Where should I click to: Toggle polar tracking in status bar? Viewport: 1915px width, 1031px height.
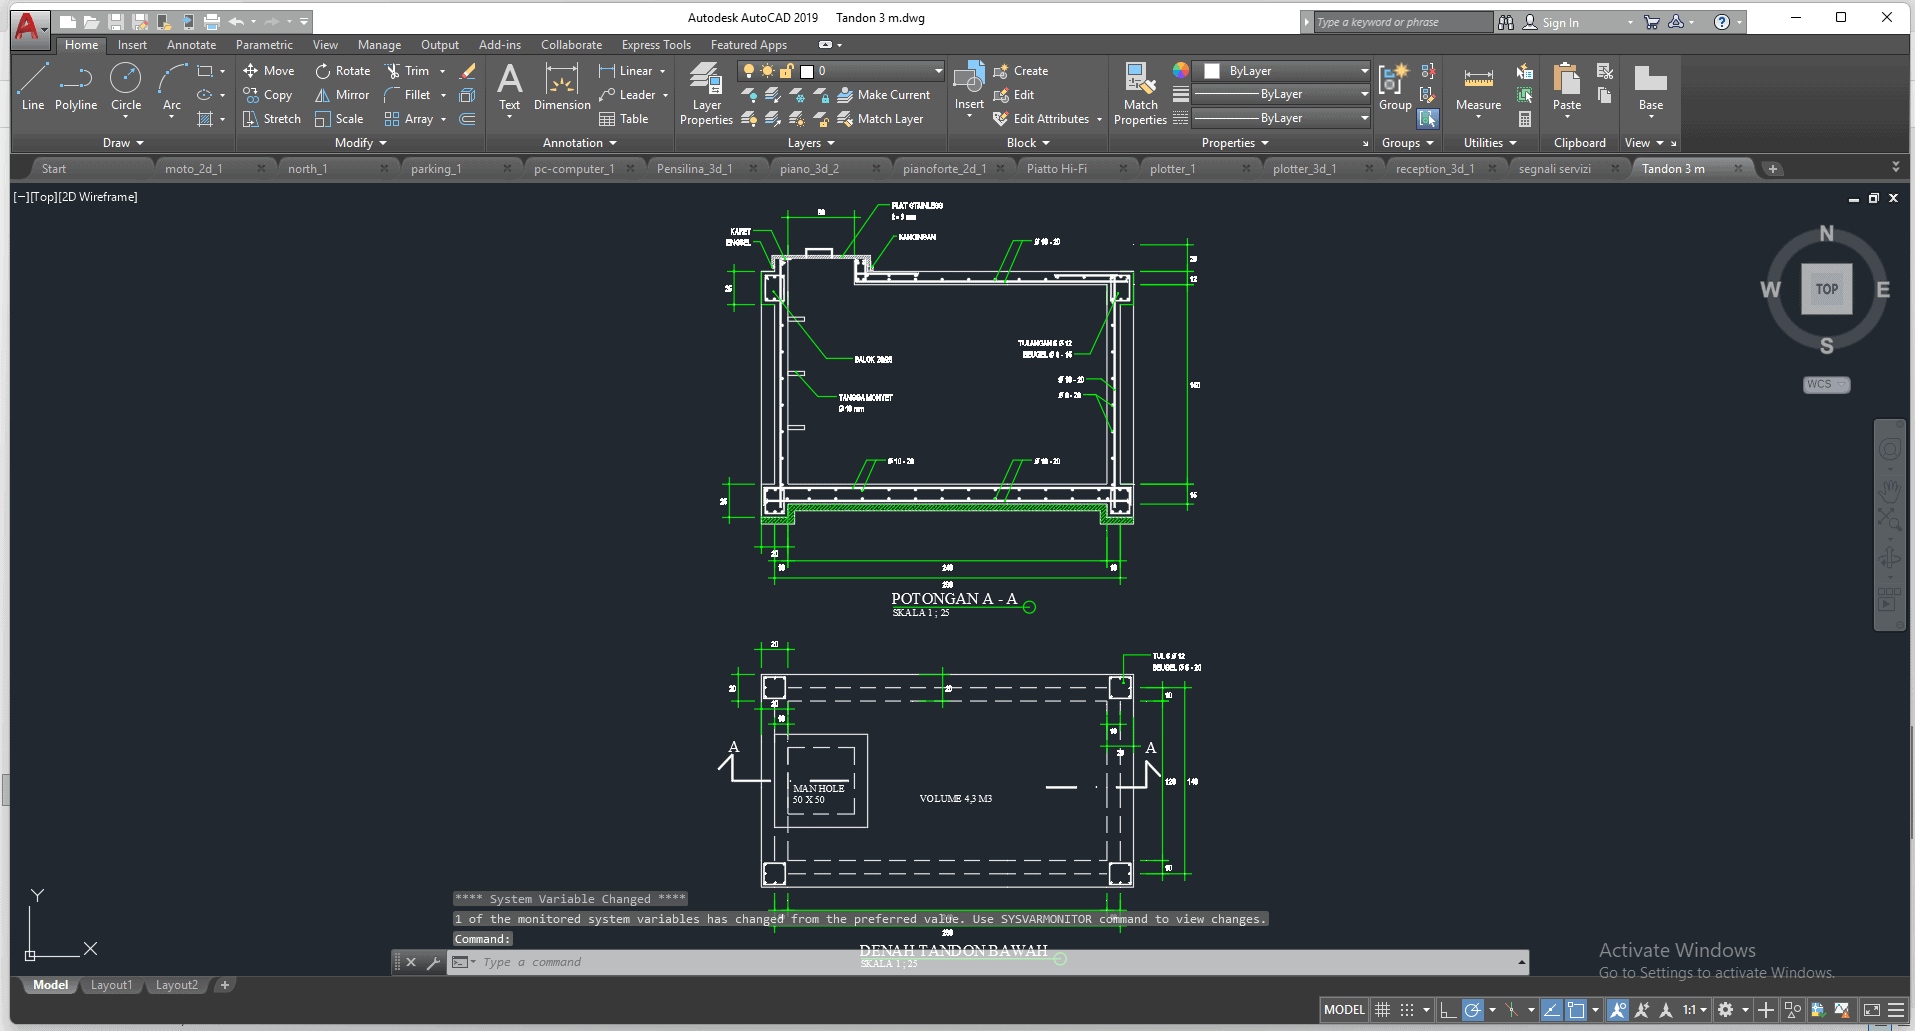[x=1472, y=1010]
